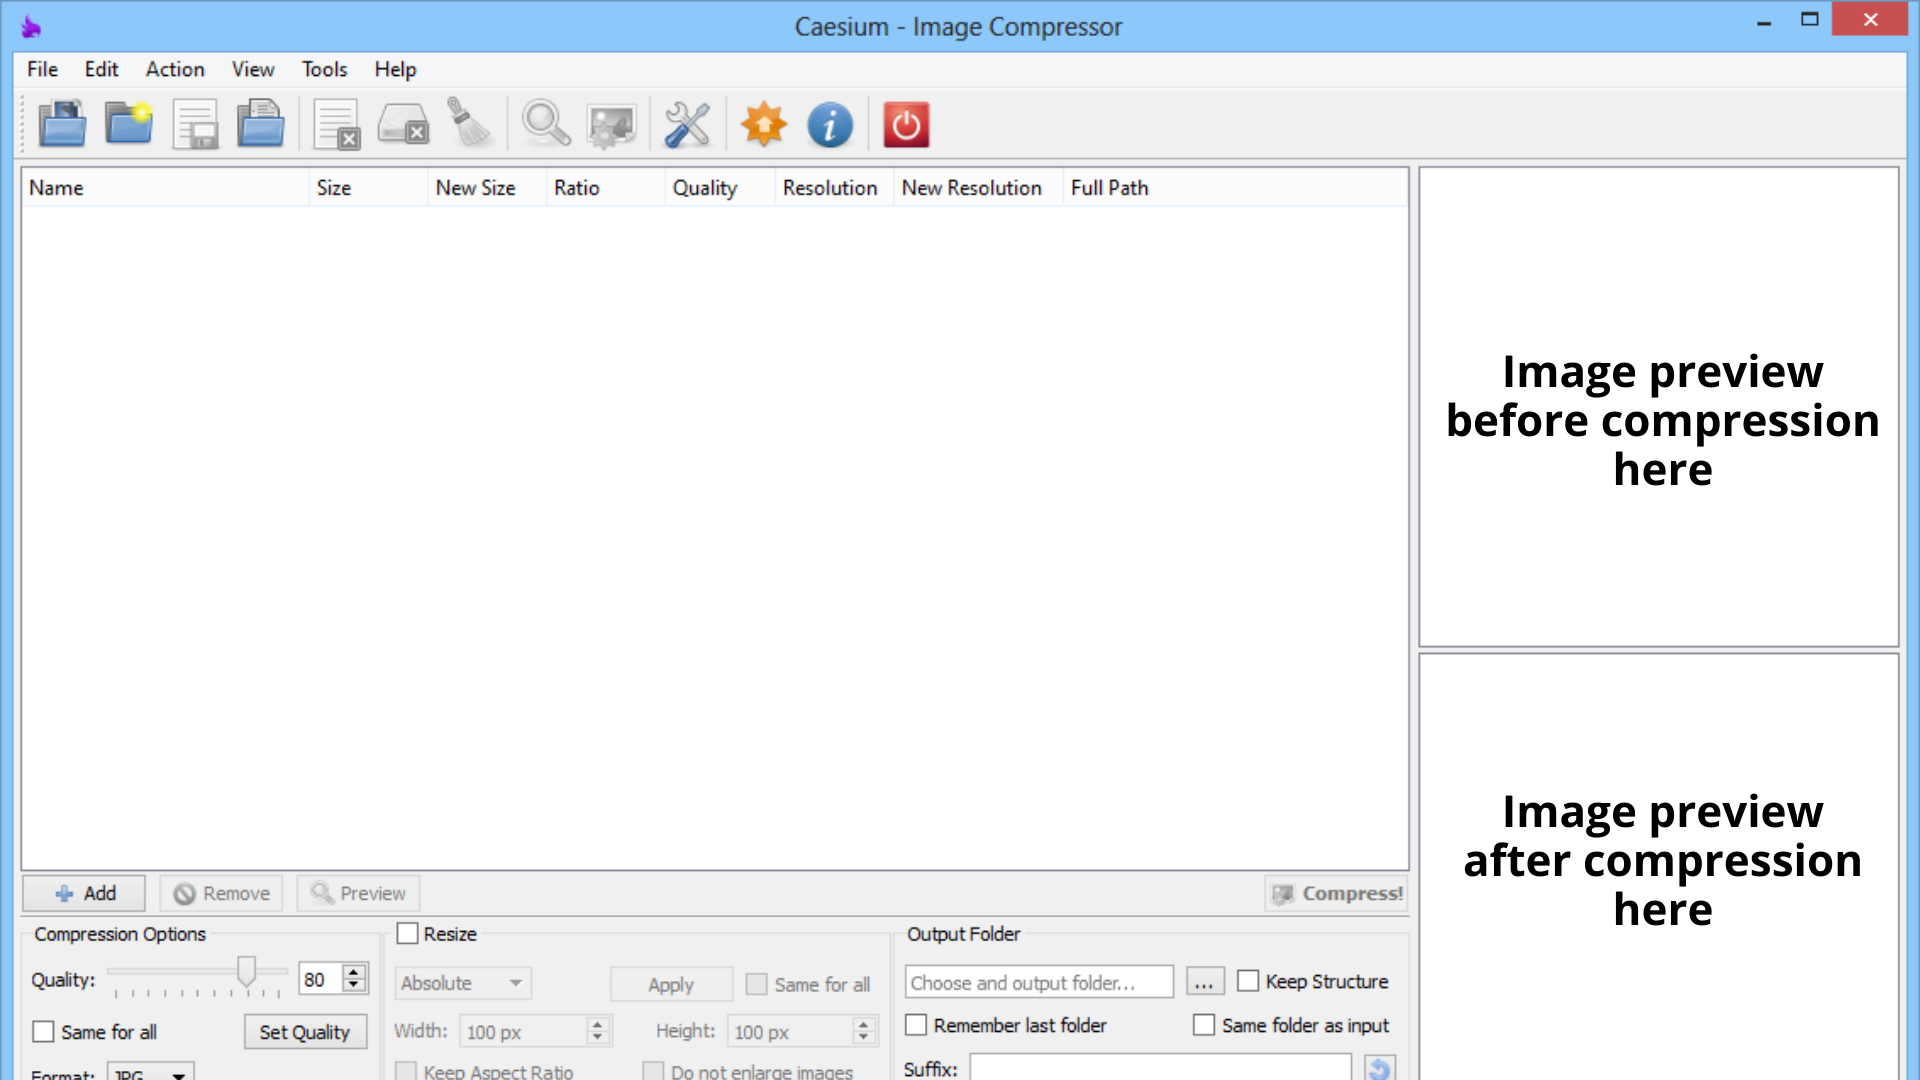The height and width of the screenshot is (1080, 1920).
Task: Open the Tools menu
Action: click(x=324, y=69)
